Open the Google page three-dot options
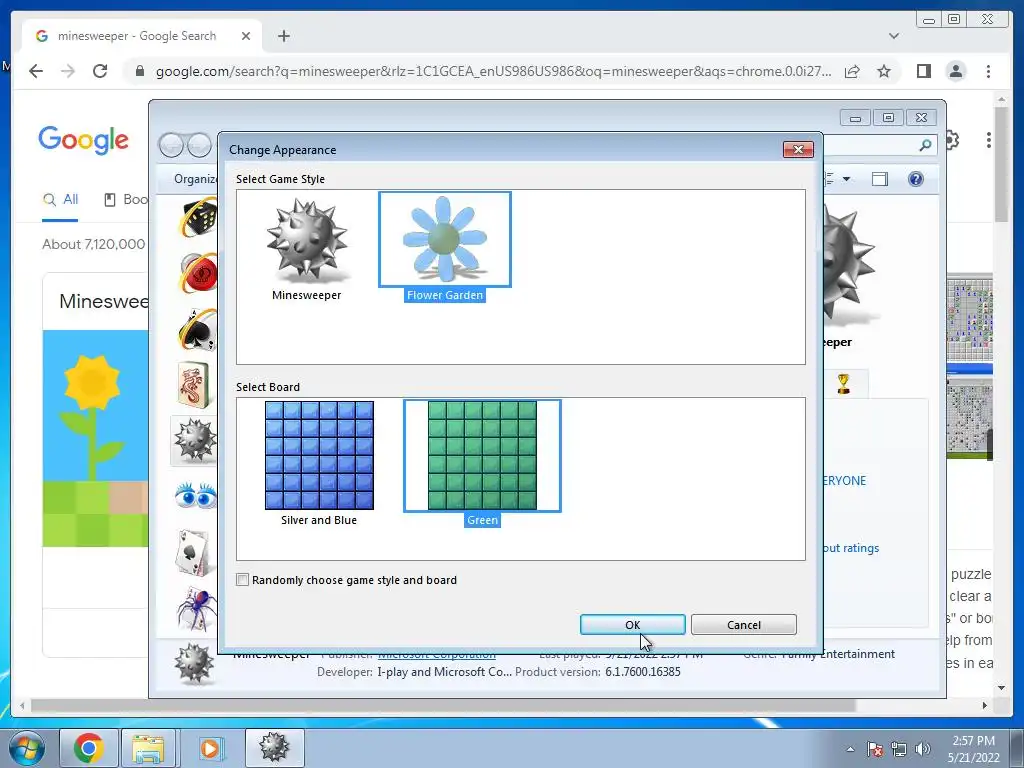 pyautogui.click(x=989, y=140)
